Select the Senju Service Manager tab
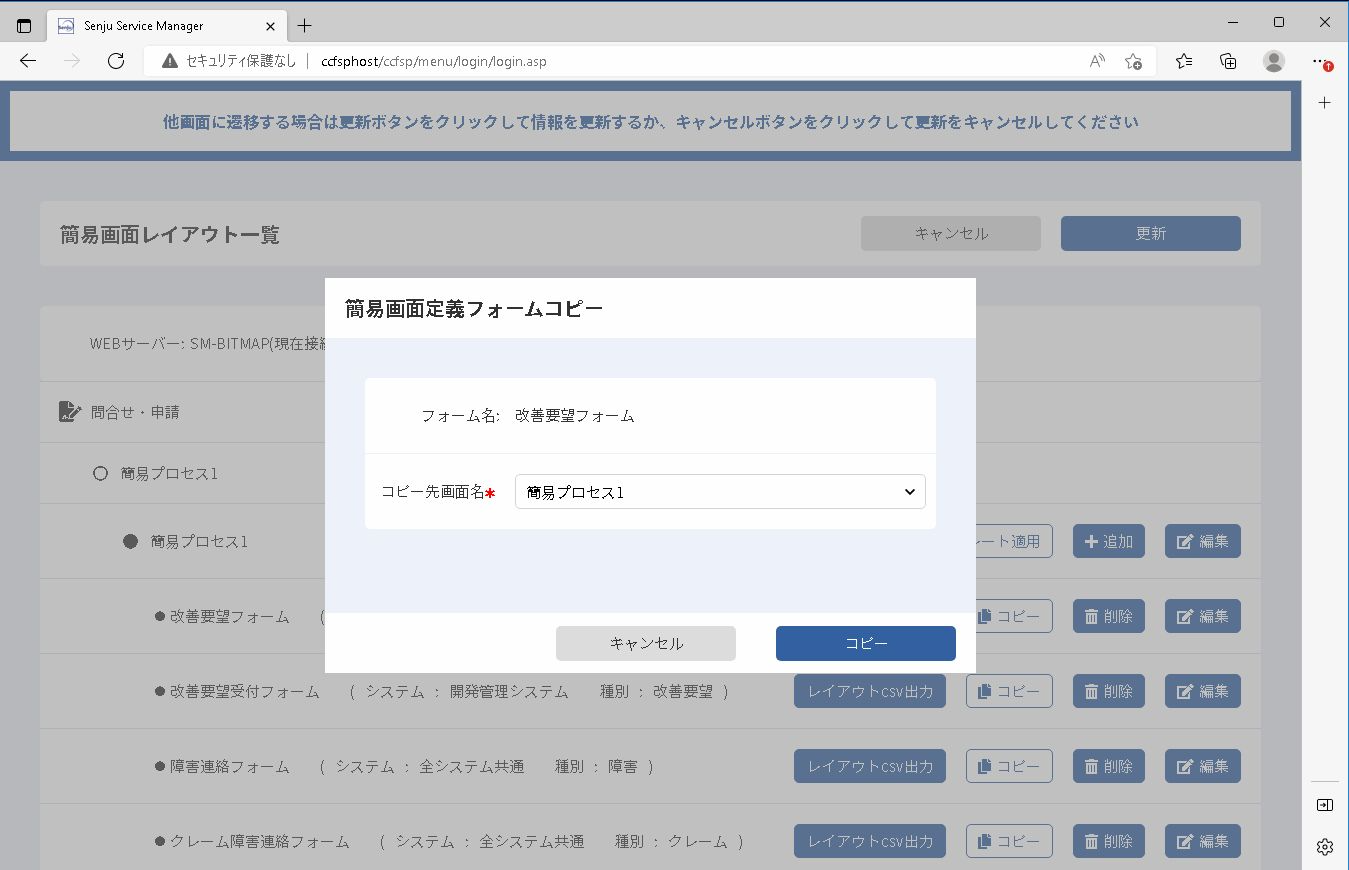Screen dimensions: 1349x870 coord(167,25)
